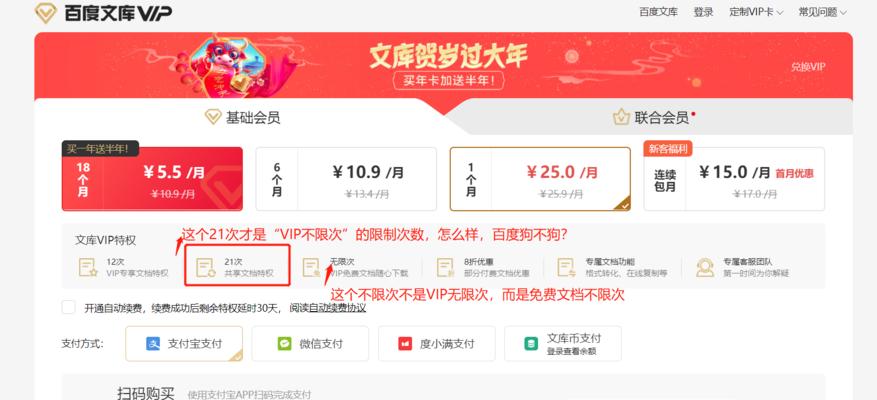
Task: Open the 自动续费协议 link
Action: click(x=338, y=308)
